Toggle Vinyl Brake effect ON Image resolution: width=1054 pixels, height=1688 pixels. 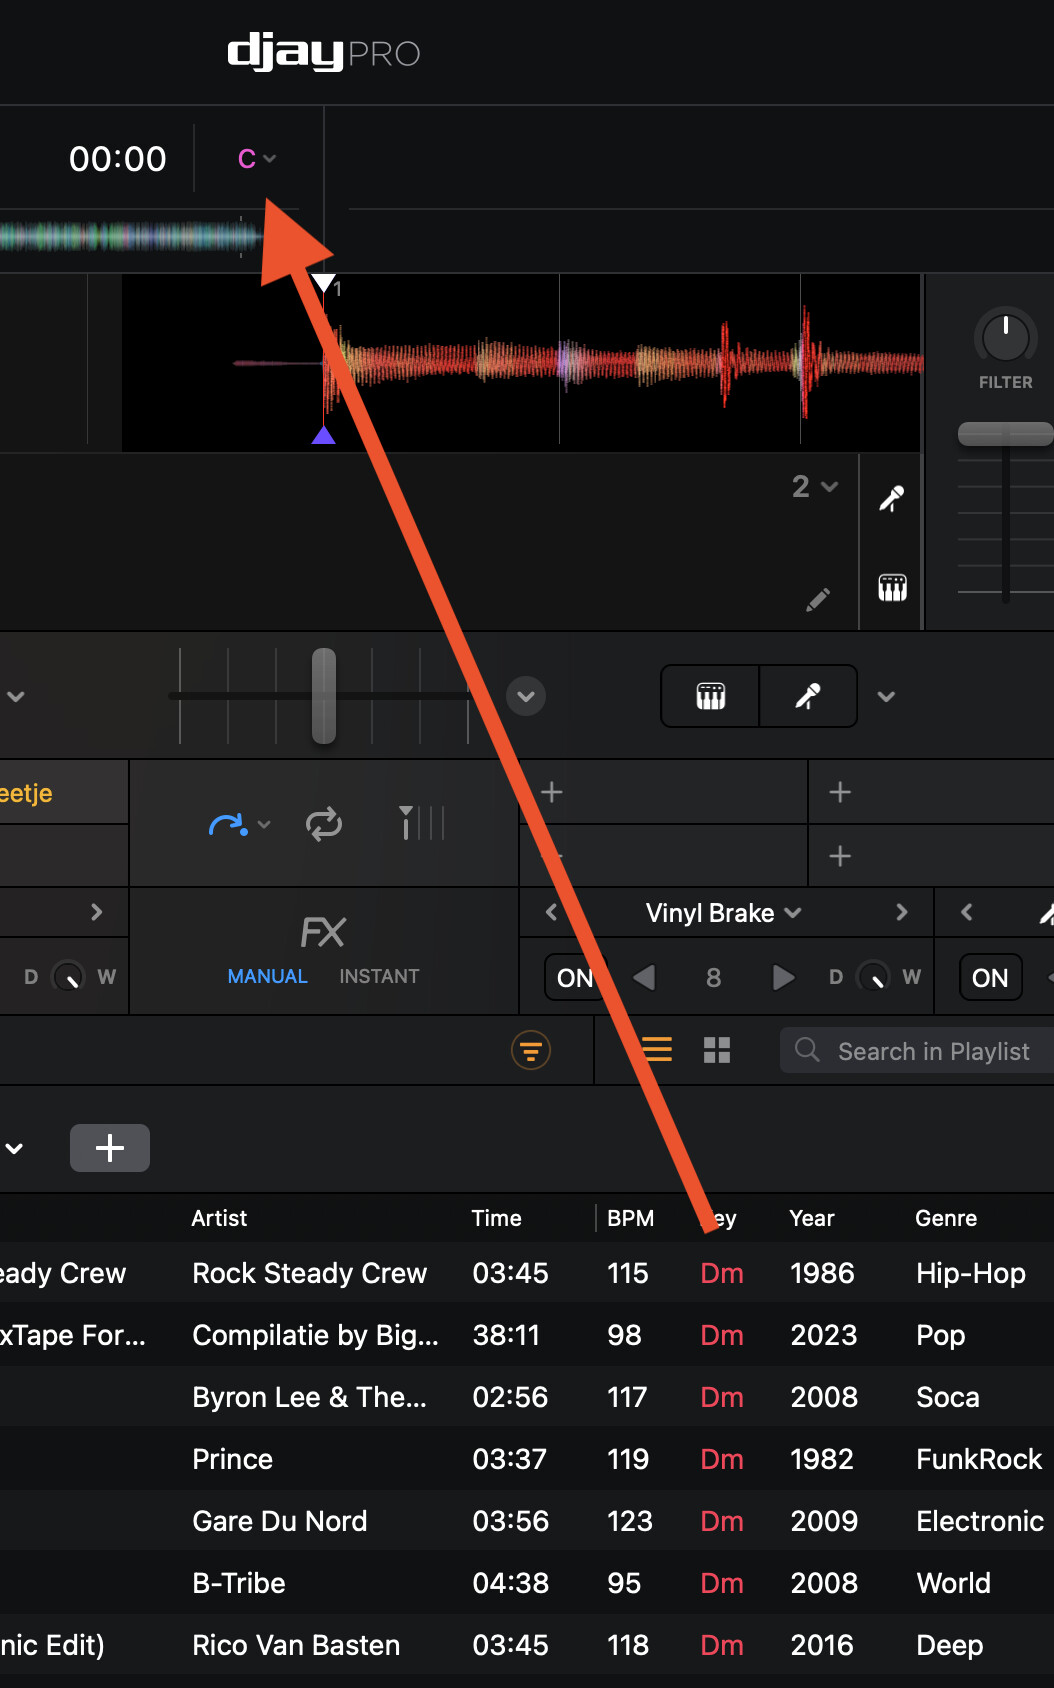click(574, 977)
